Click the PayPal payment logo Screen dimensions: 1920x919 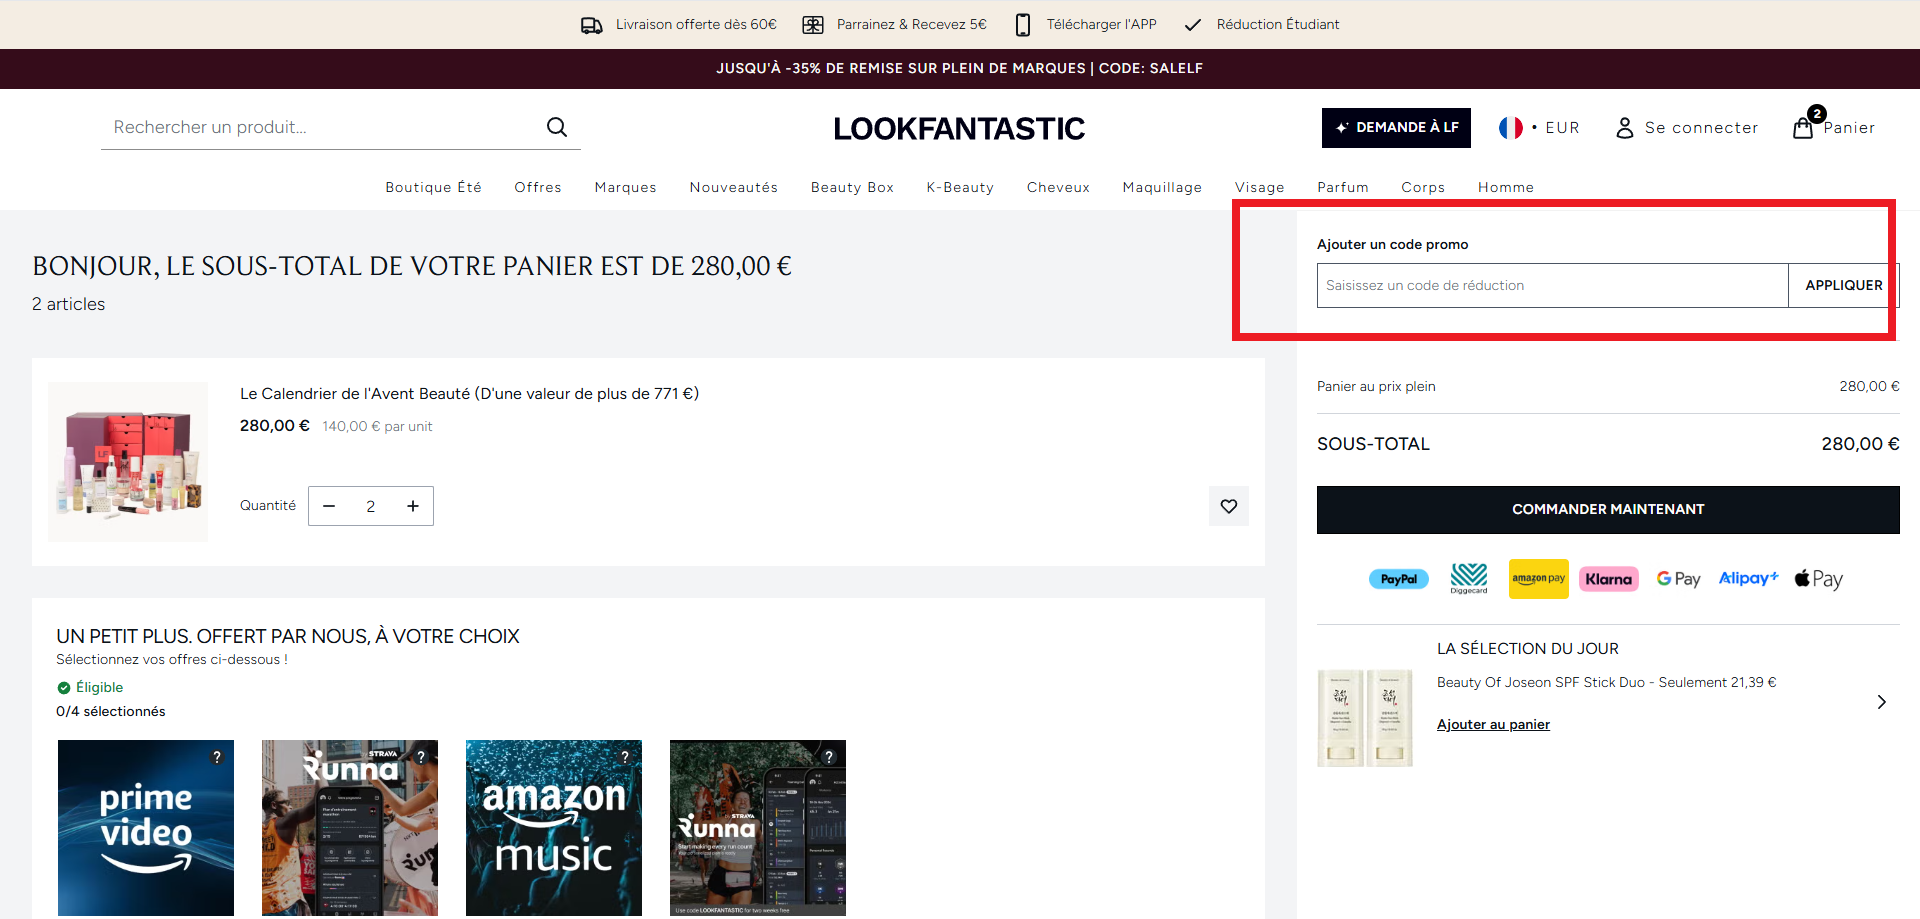1399,579
